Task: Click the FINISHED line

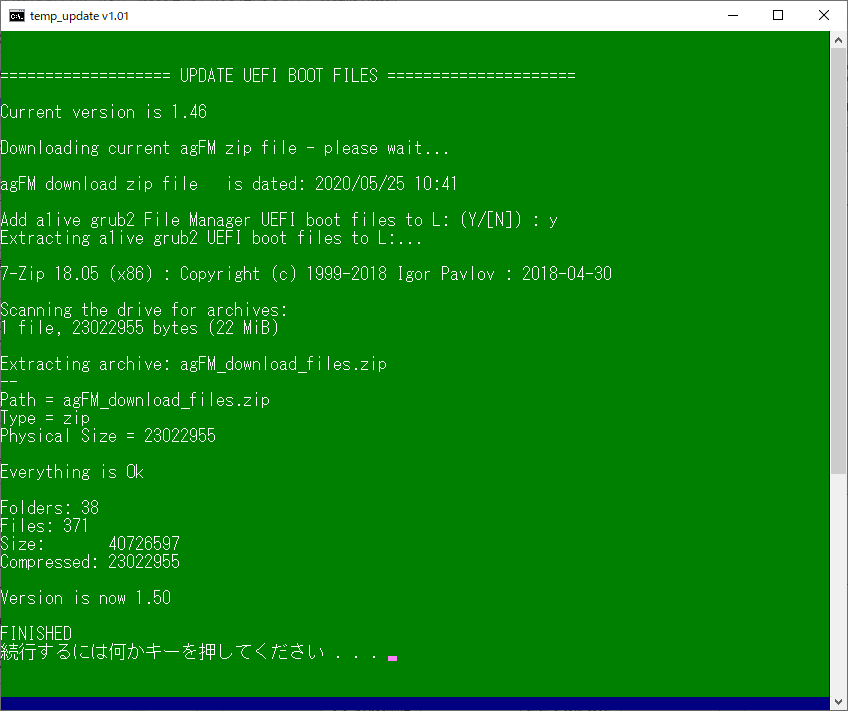Action: pos(36,634)
